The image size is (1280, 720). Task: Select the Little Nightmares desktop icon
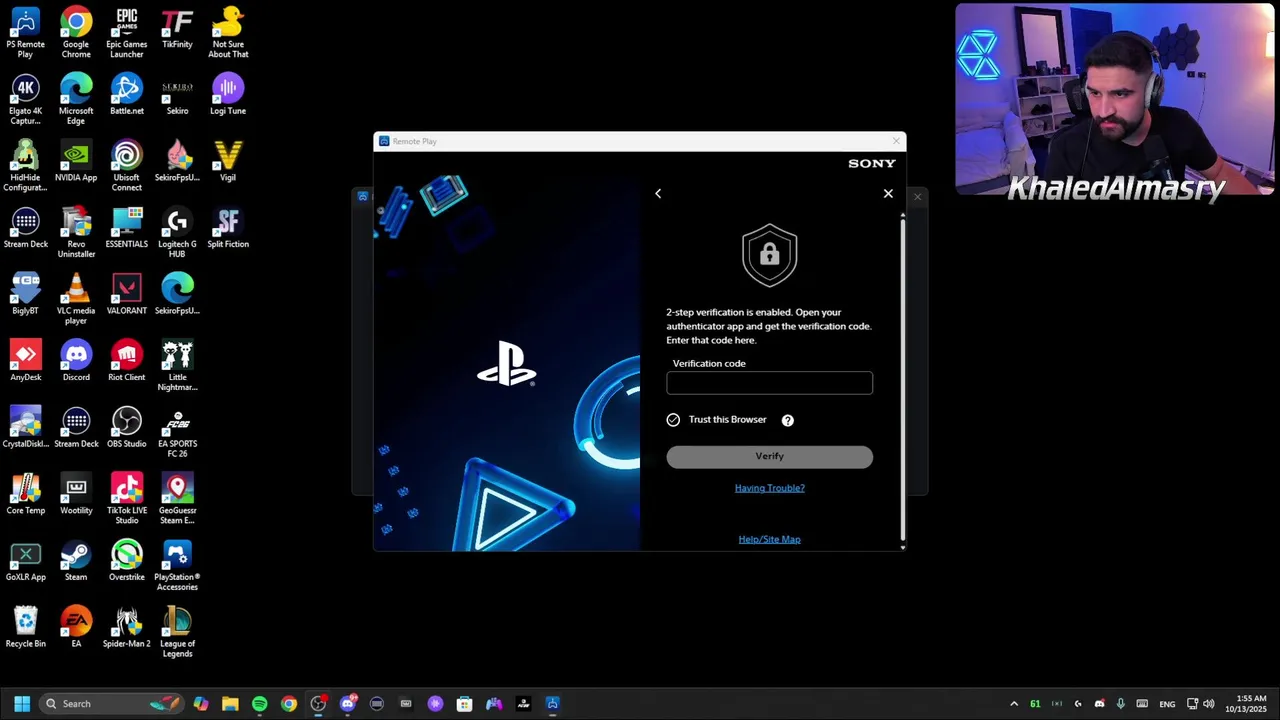point(177,365)
